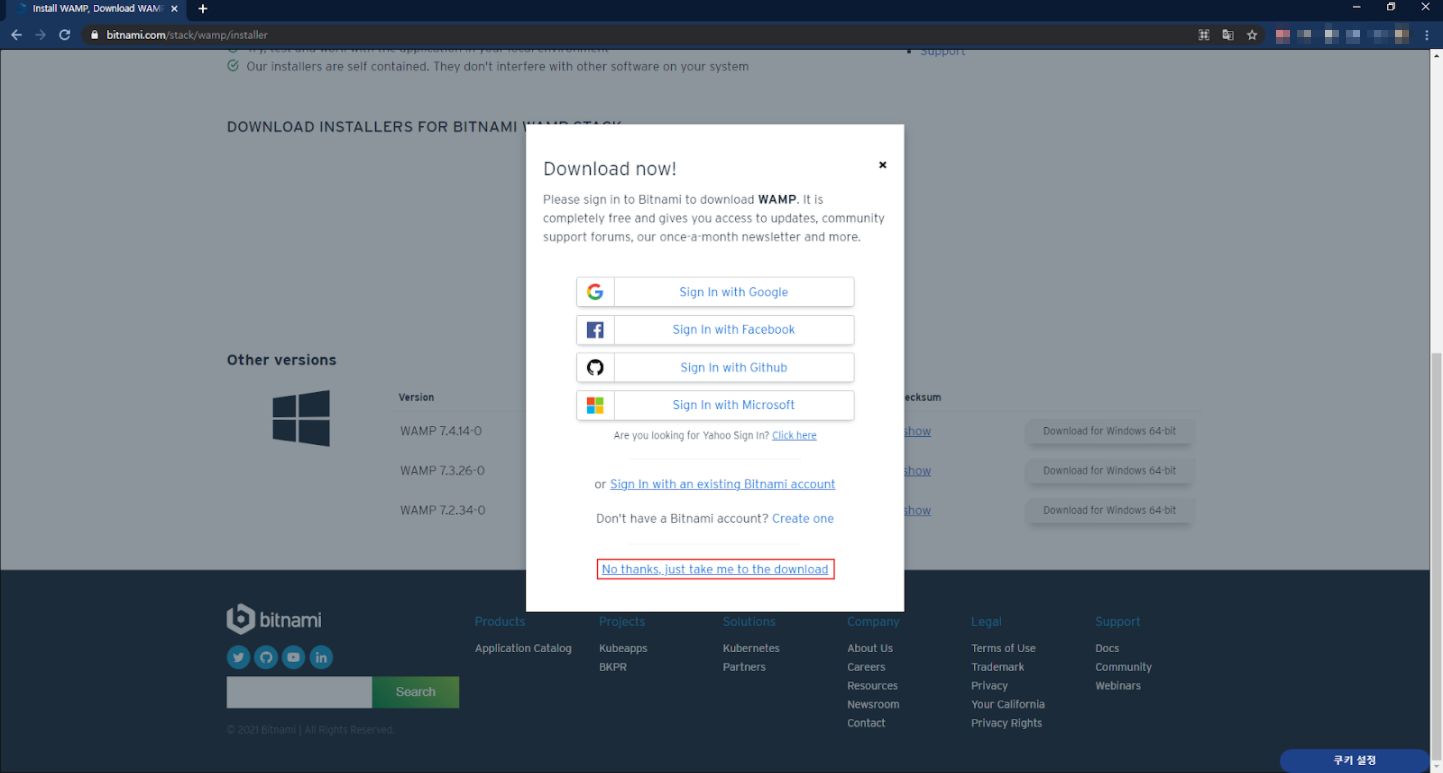Open Resources footer link
Viewport: 1443px width, 773px height.
[x=872, y=686]
